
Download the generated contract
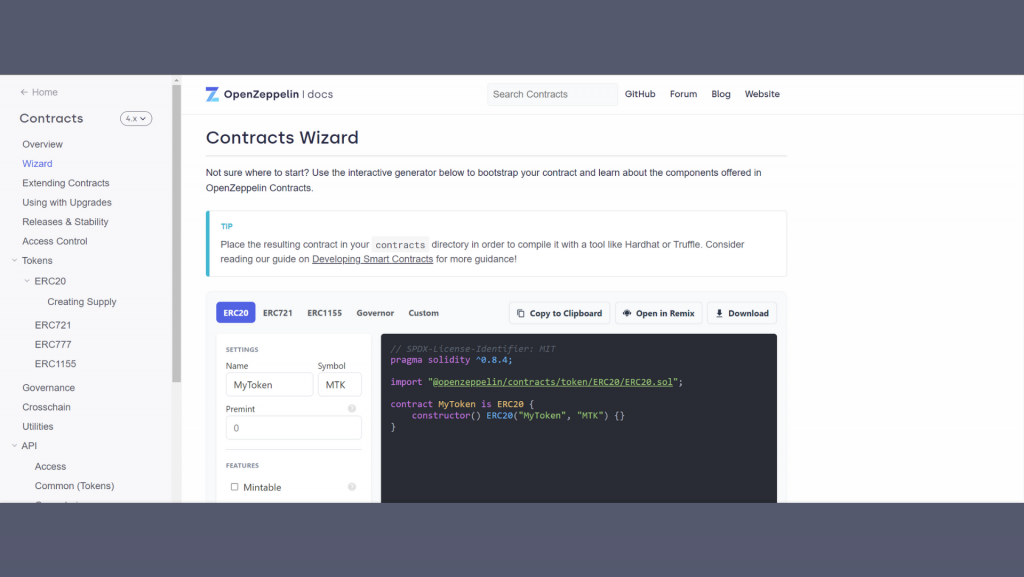tap(742, 313)
